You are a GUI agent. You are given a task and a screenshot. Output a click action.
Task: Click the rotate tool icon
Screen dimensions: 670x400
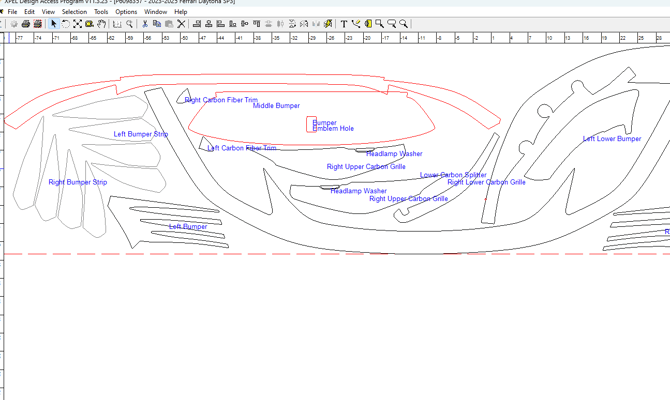(66, 24)
